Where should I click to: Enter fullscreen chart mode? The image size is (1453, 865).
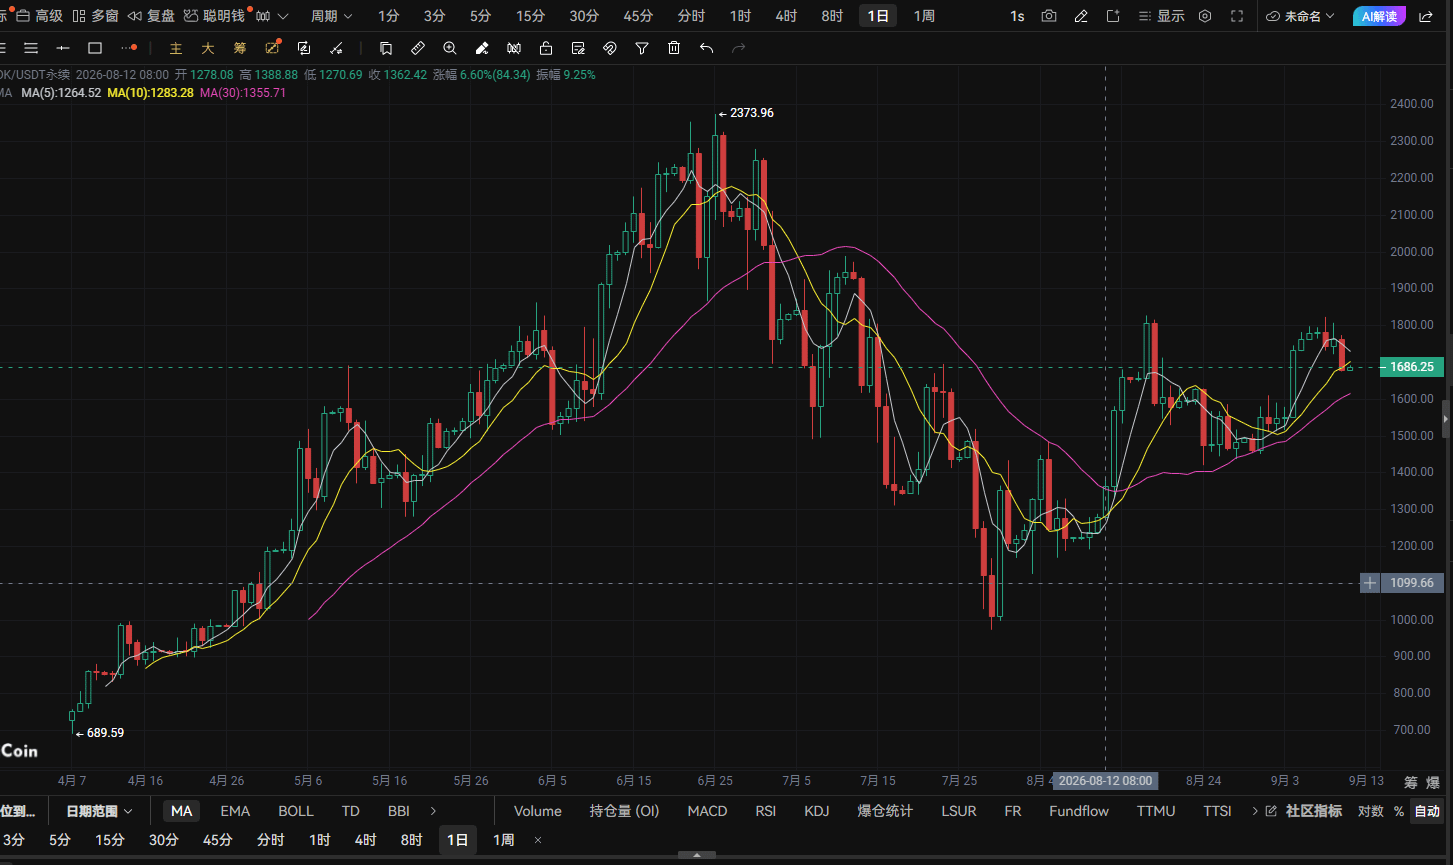pos(1237,16)
